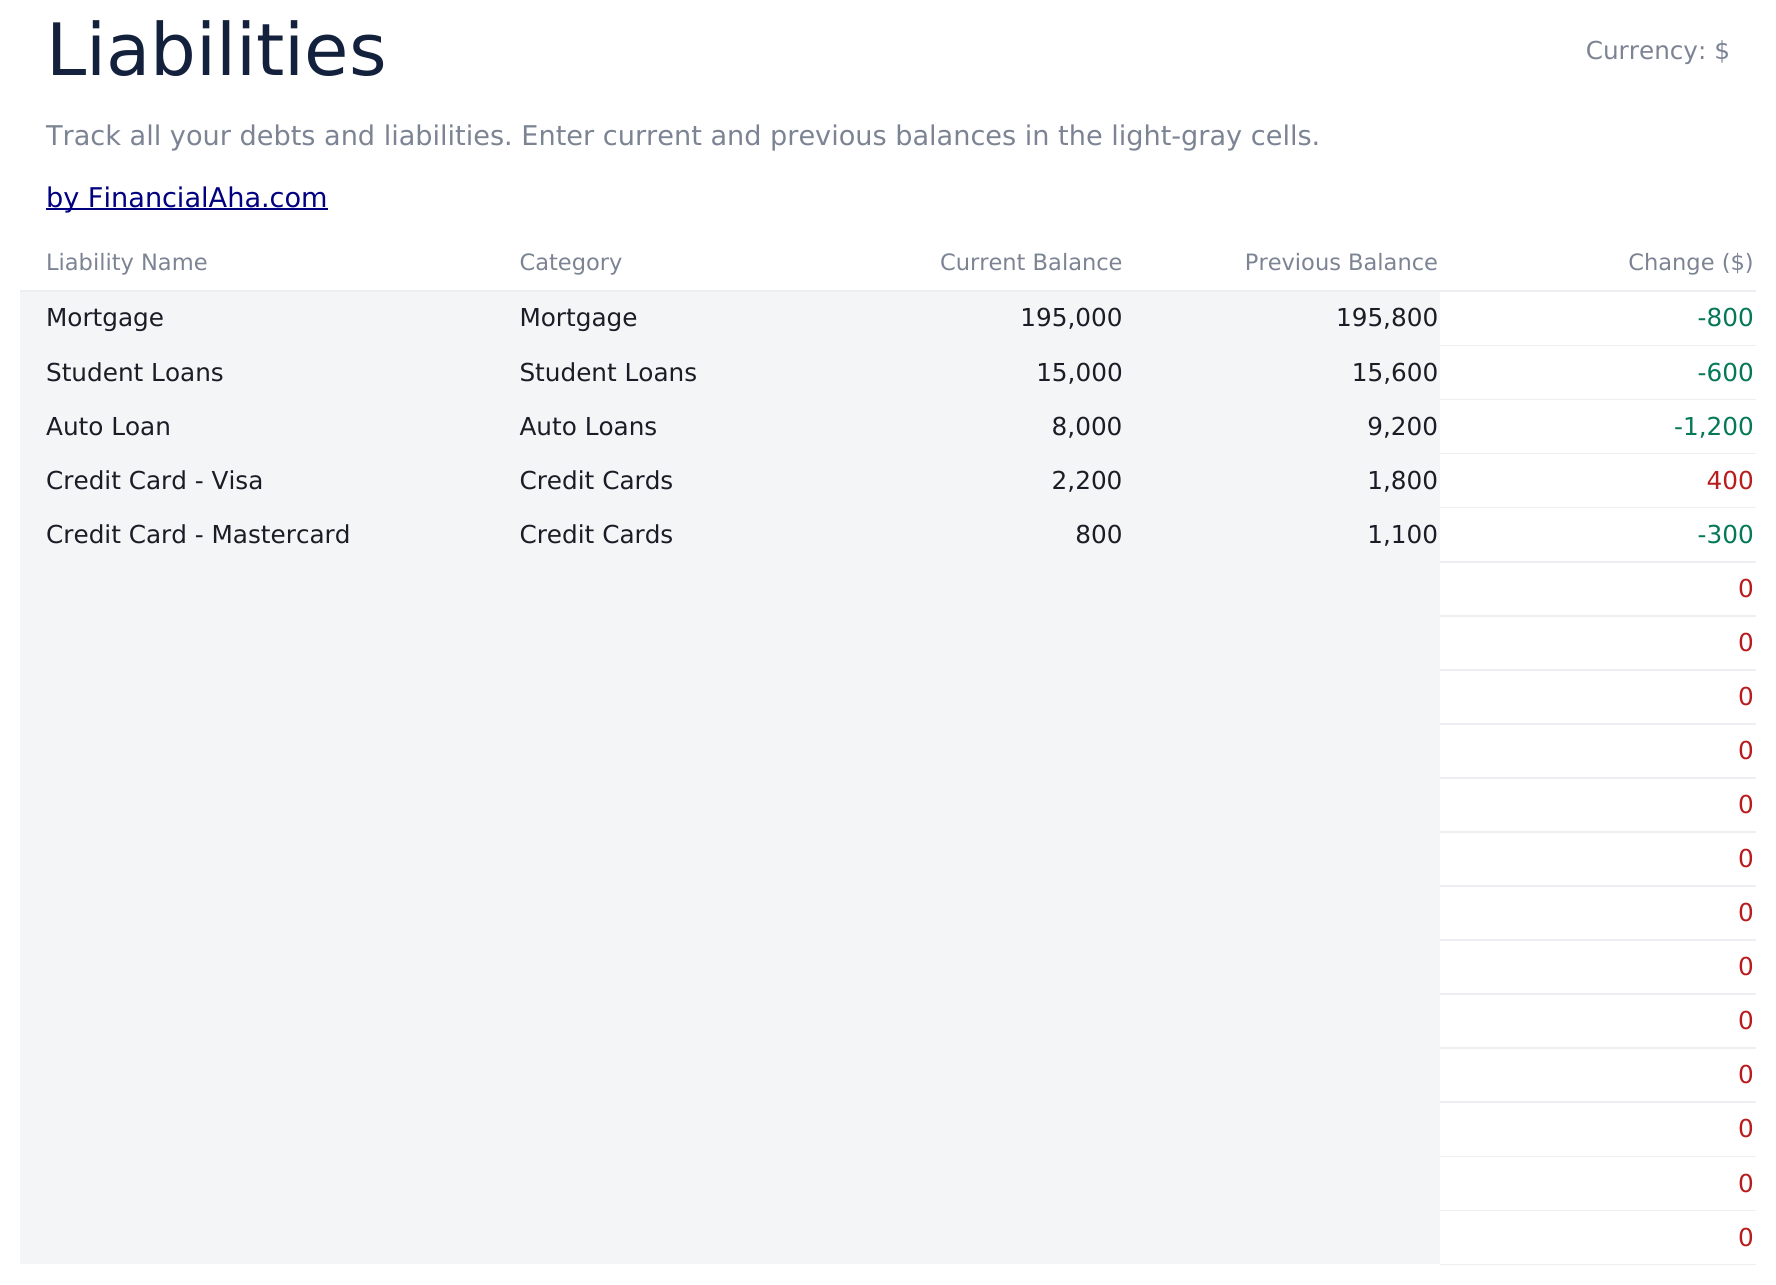Select the 15,000 current balance cell

coord(967,373)
